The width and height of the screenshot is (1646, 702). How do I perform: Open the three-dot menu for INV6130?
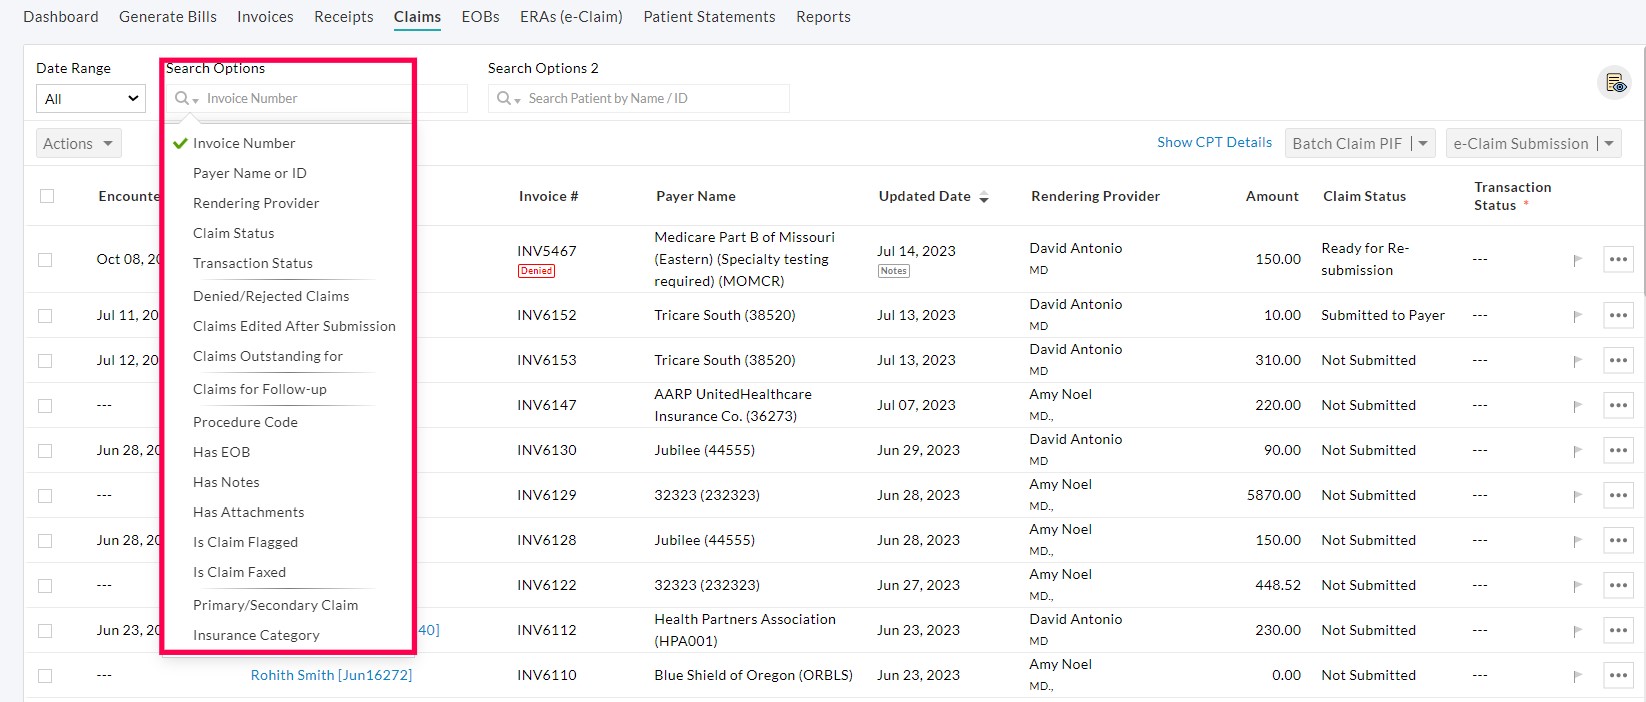pos(1618,450)
